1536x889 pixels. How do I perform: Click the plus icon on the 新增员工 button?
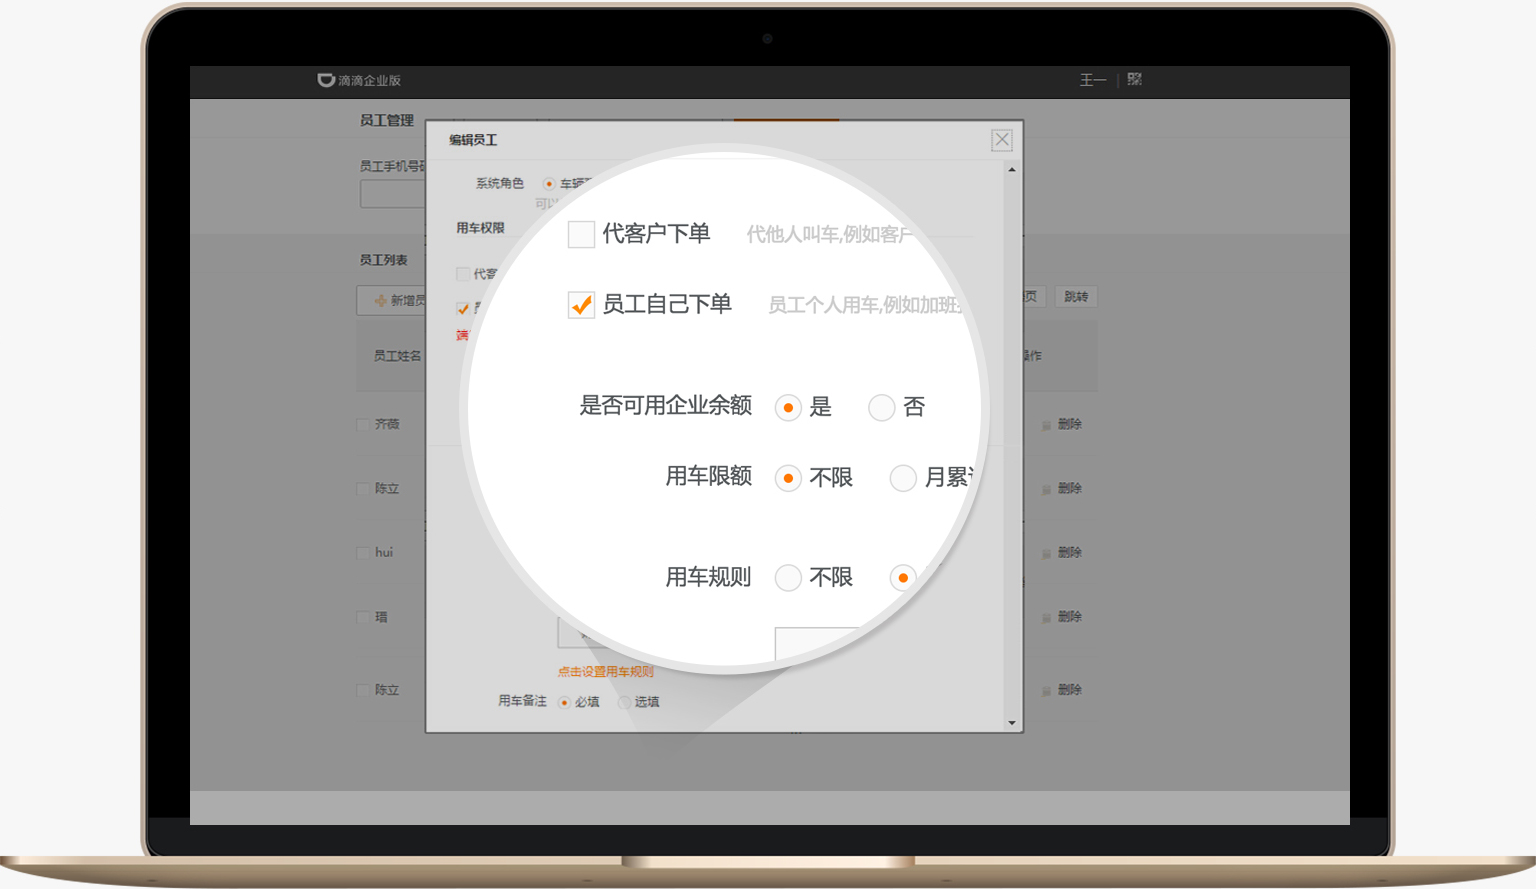point(380,301)
